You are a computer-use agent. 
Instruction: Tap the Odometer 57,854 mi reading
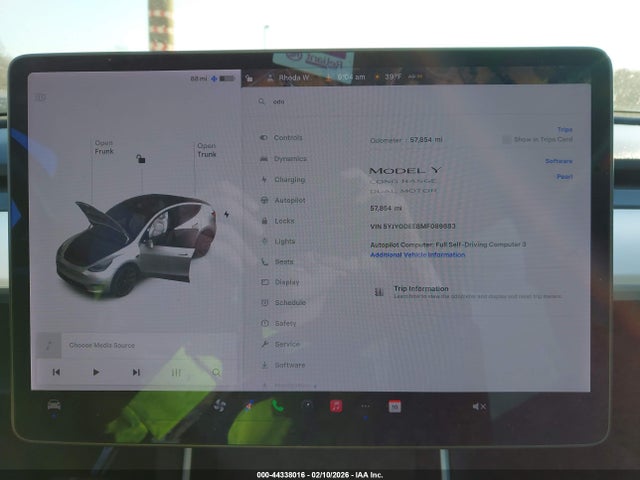coord(406,140)
